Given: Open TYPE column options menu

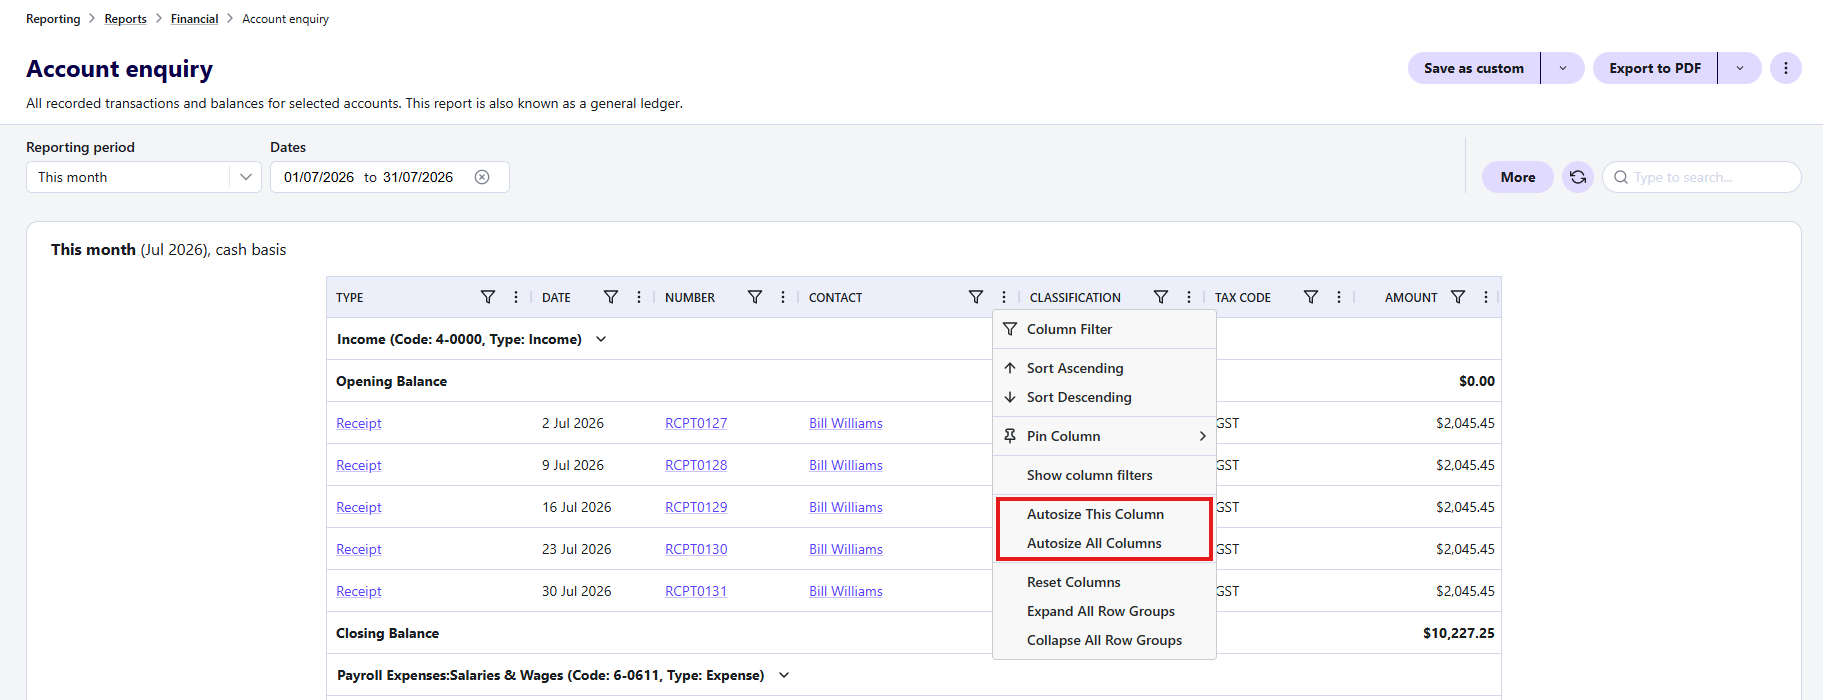Looking at the screenshot, I should tap(516, 297).
